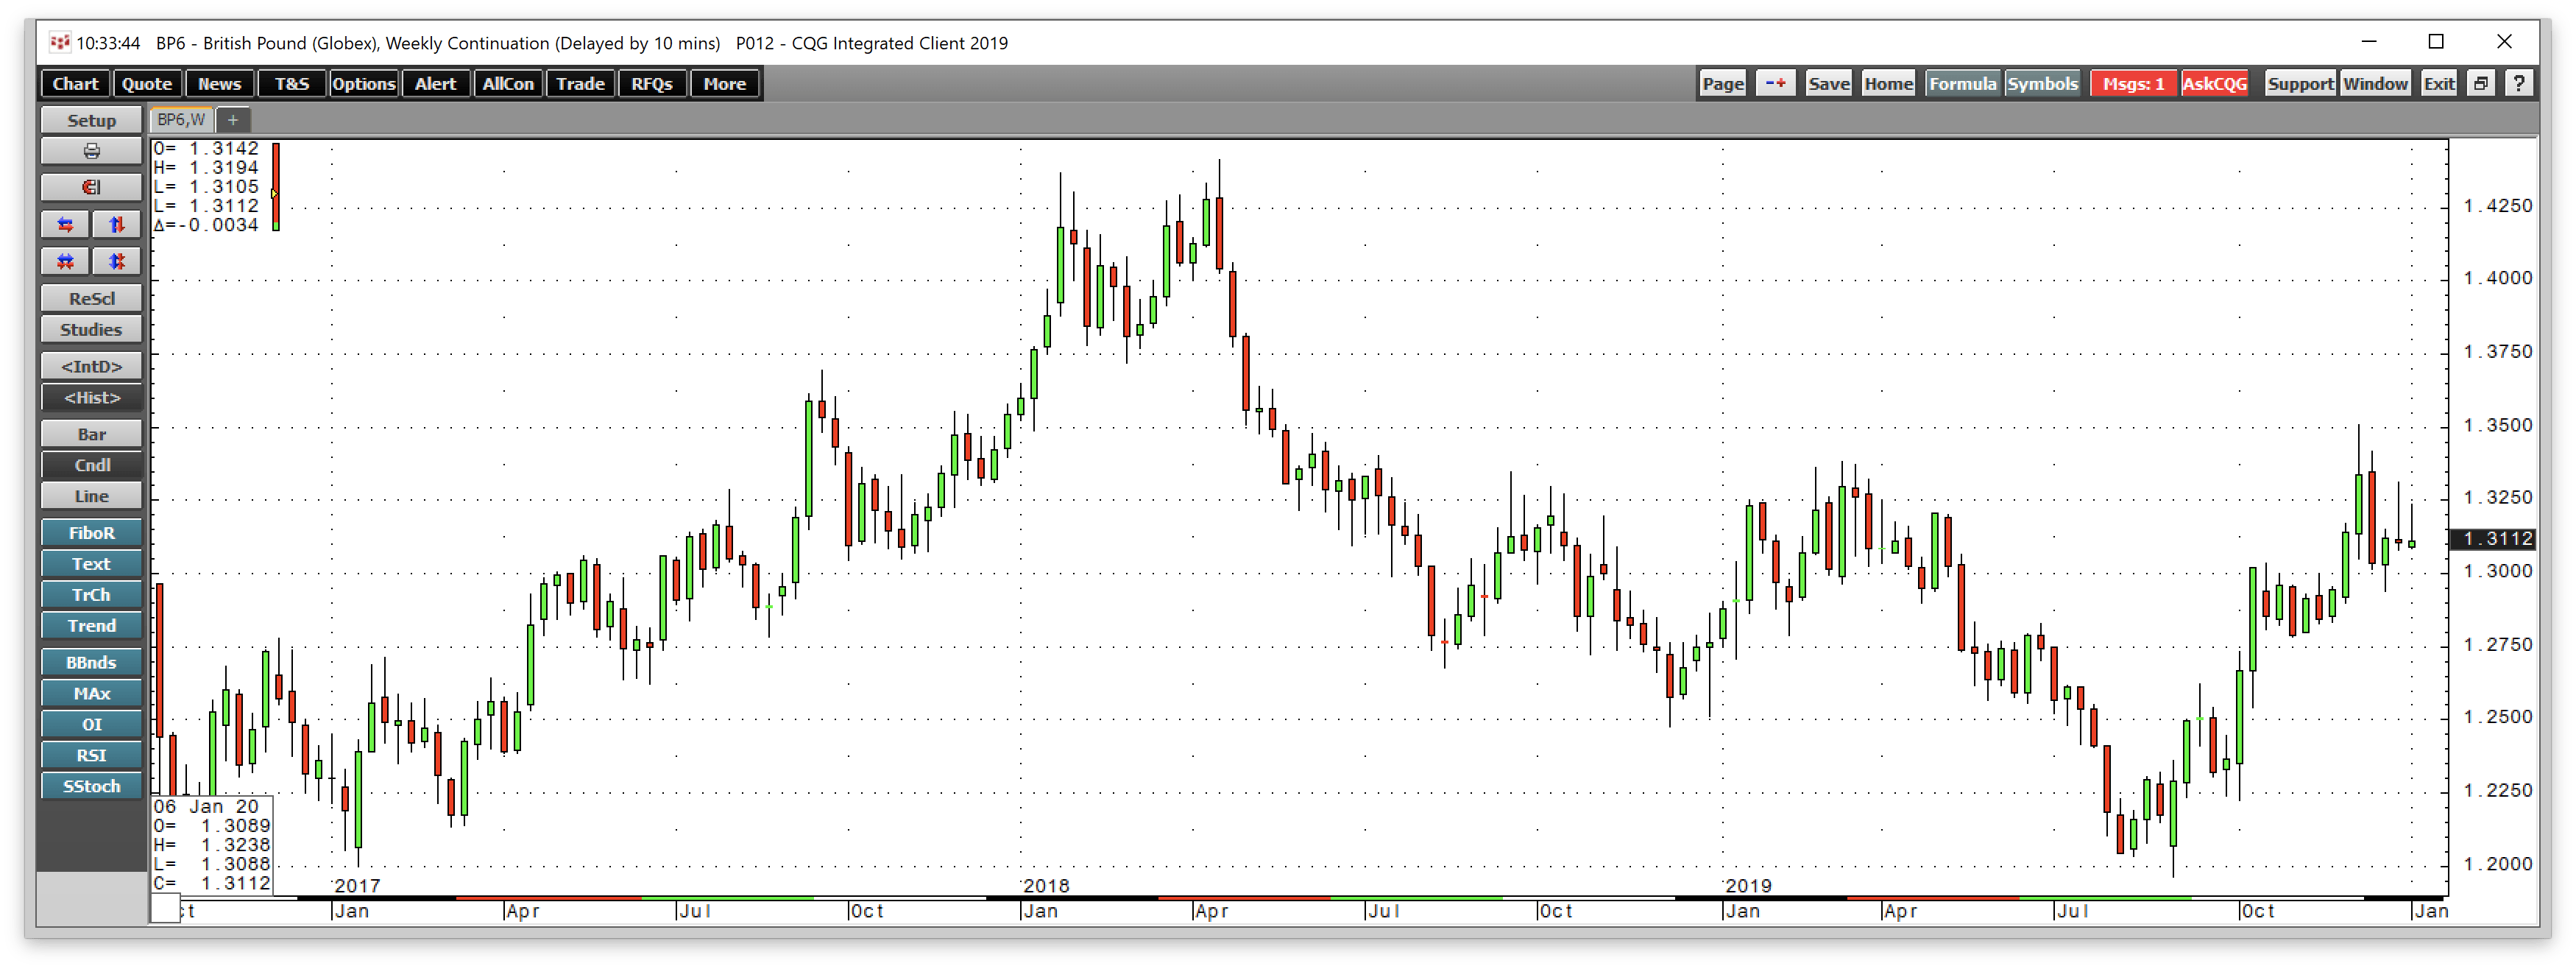2576x969 pixels.
Task: Click the small white box at chart bottom-left corner
Action: pos(165,909)
